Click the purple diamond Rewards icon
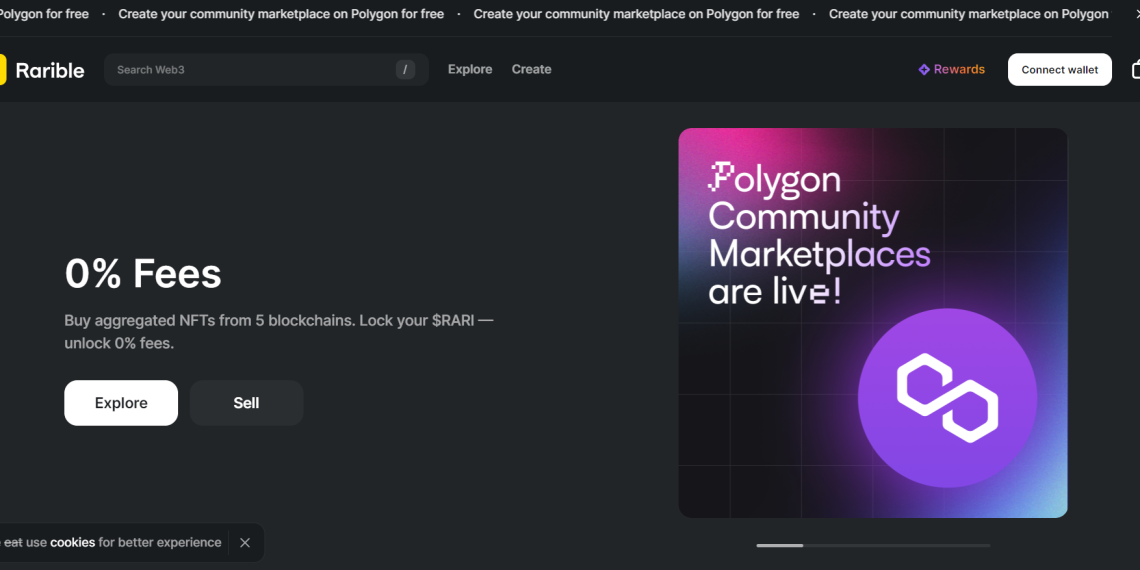Screen dimensions: 1140x570 pyautogui.click(x=924, y=70)
